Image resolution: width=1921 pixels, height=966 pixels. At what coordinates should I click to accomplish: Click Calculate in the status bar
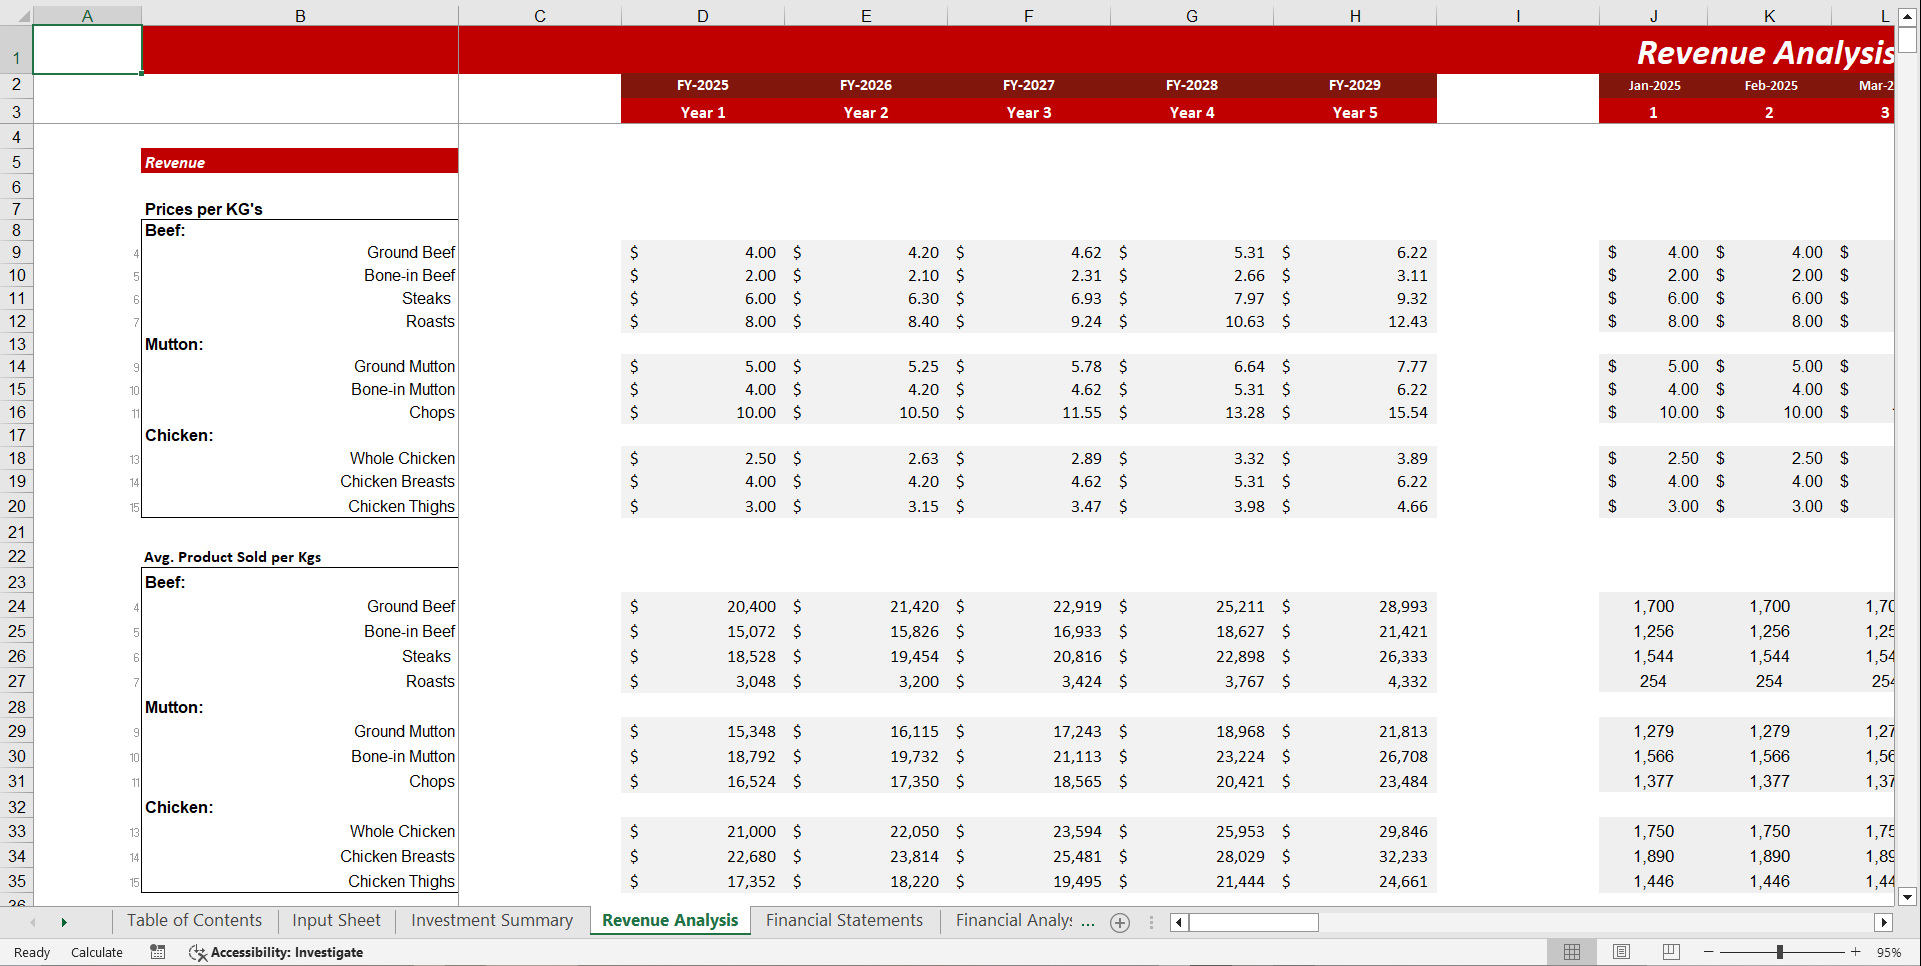click(x=96, y=952)
